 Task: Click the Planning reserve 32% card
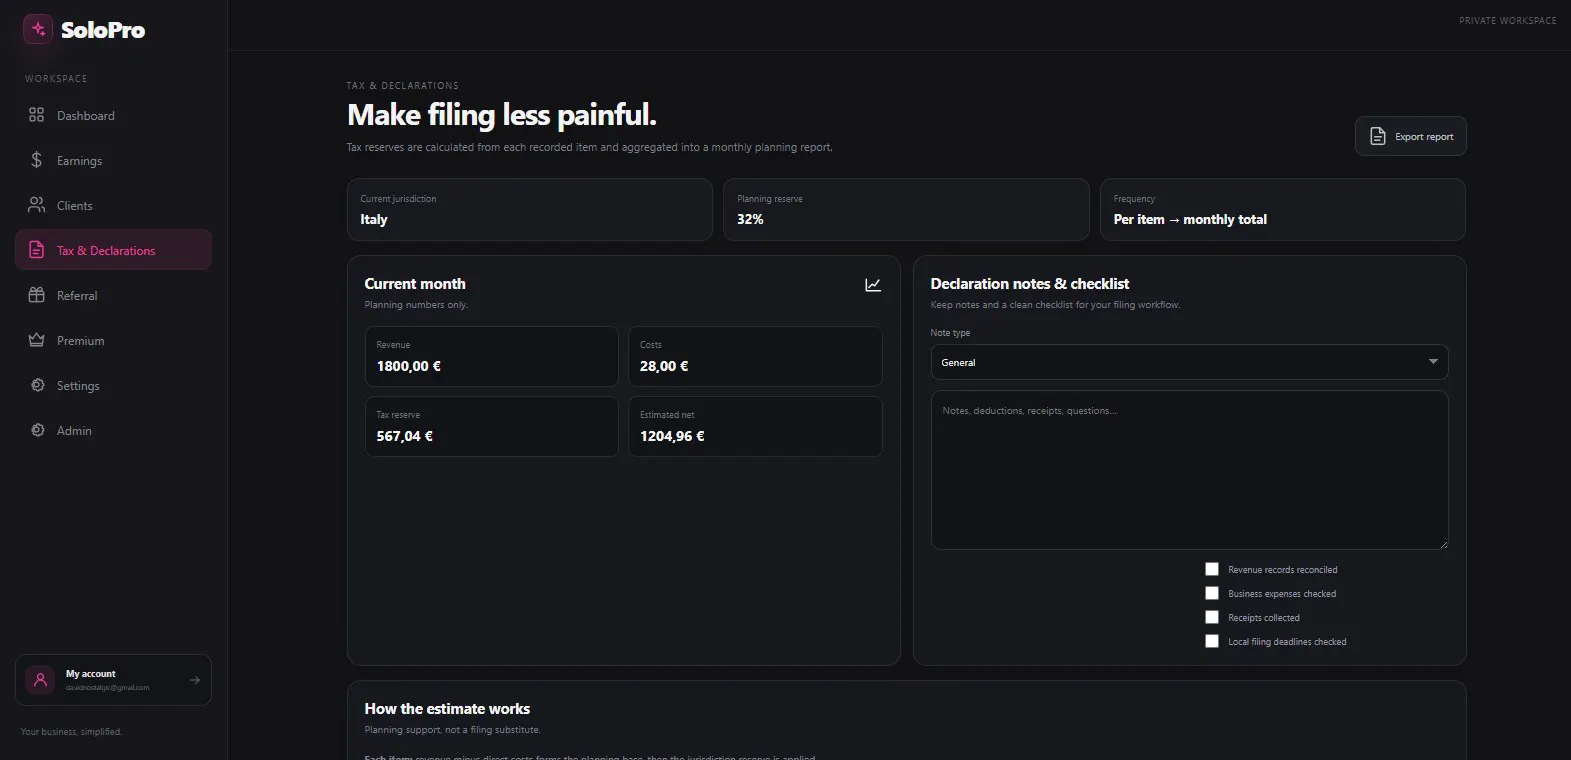(906, 209)
